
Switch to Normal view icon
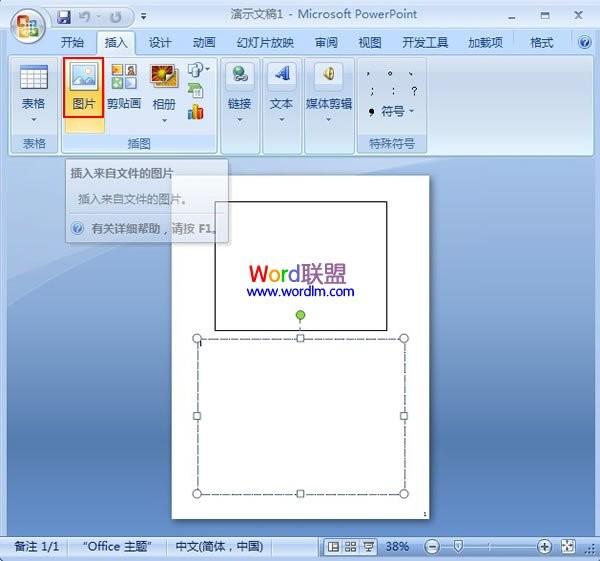333,546
